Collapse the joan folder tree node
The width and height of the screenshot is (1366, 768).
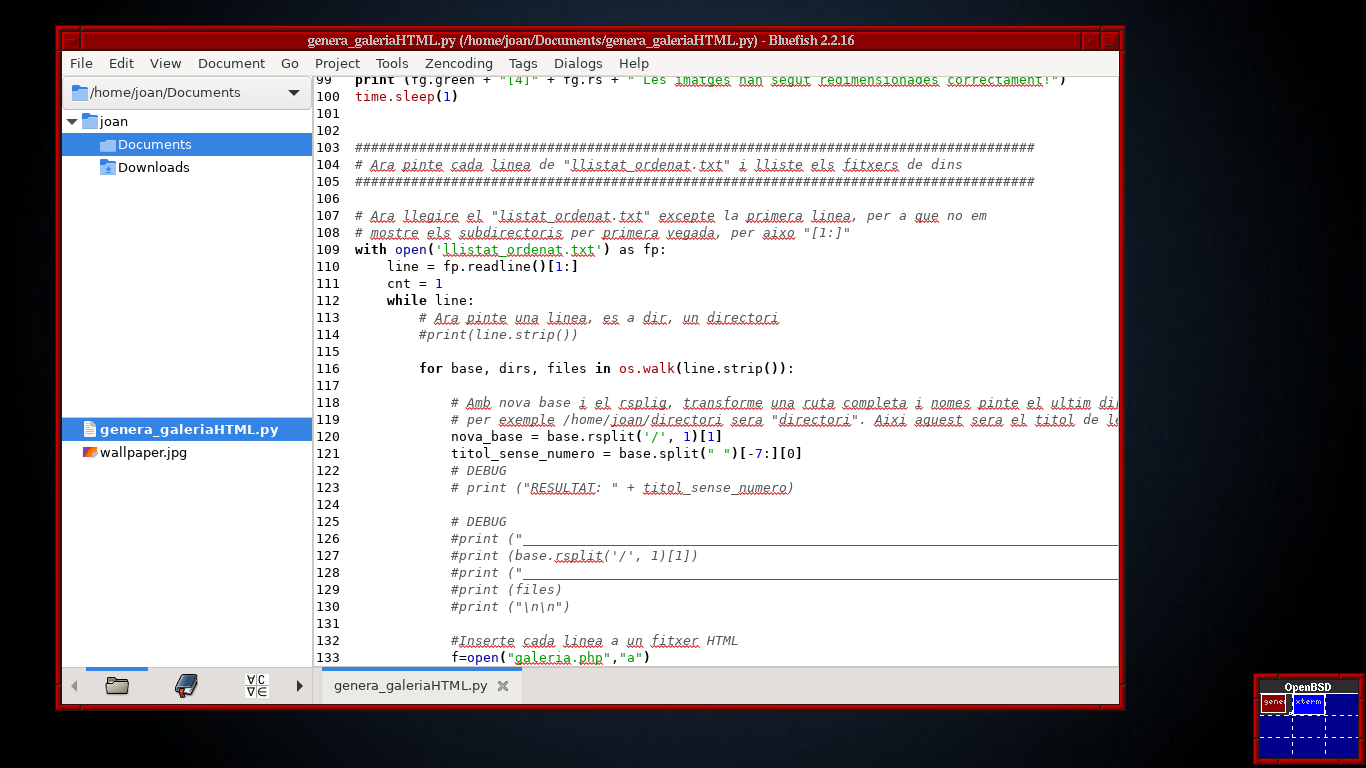72,121
